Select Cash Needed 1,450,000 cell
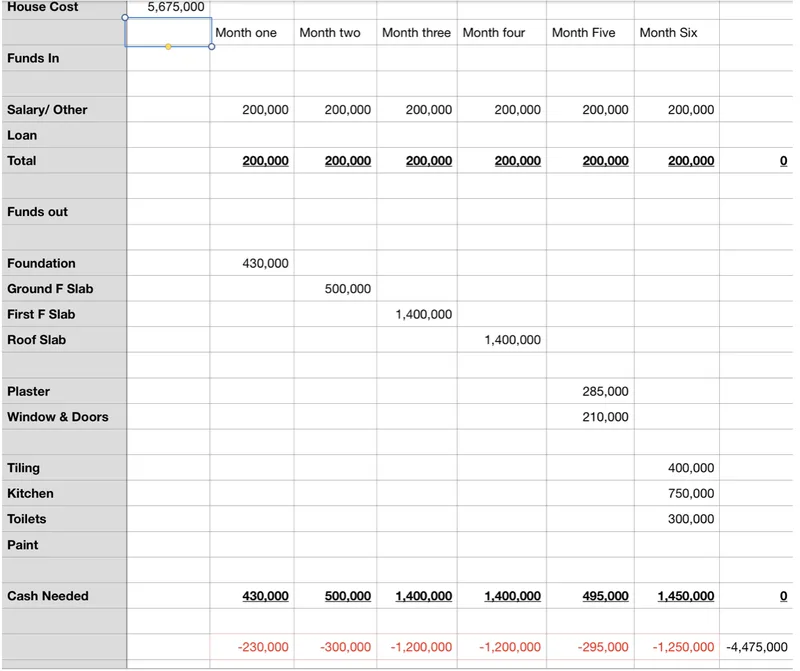This screenshot has width=800, height=671. 677,596
